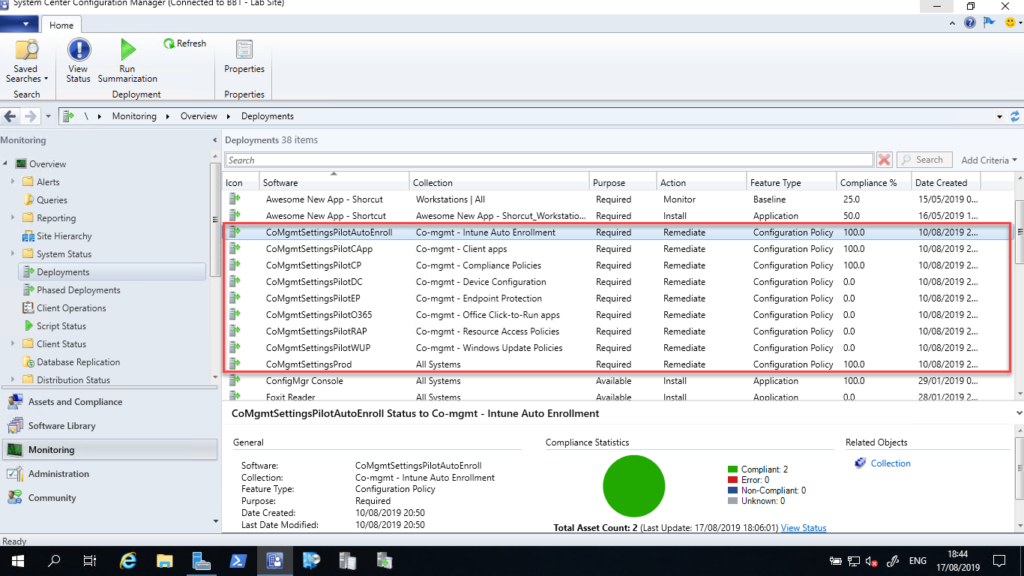This screenshot has height=576, width=1024.
Task: Click the feedback smiley icon
Action: click(1010, 23)
